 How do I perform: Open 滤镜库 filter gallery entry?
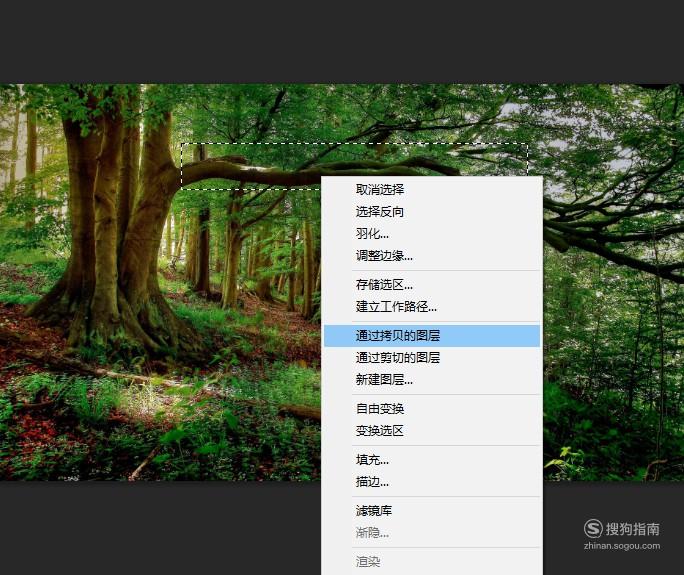pos(432,511)
